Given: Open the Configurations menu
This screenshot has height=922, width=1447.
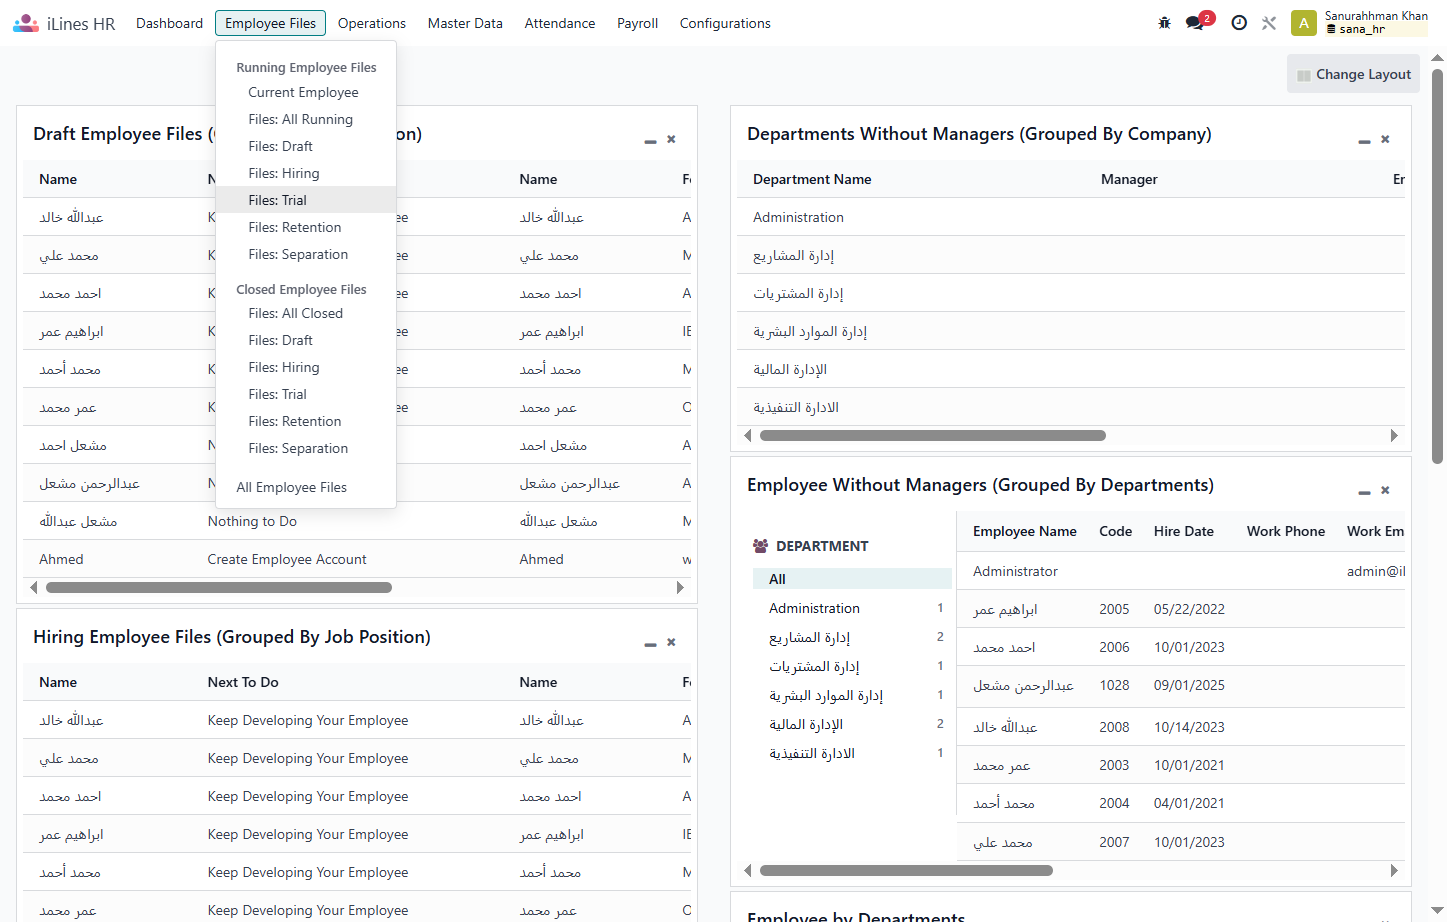Looking at the screenshot, I should pyautogui.click(x=725, y=23).
